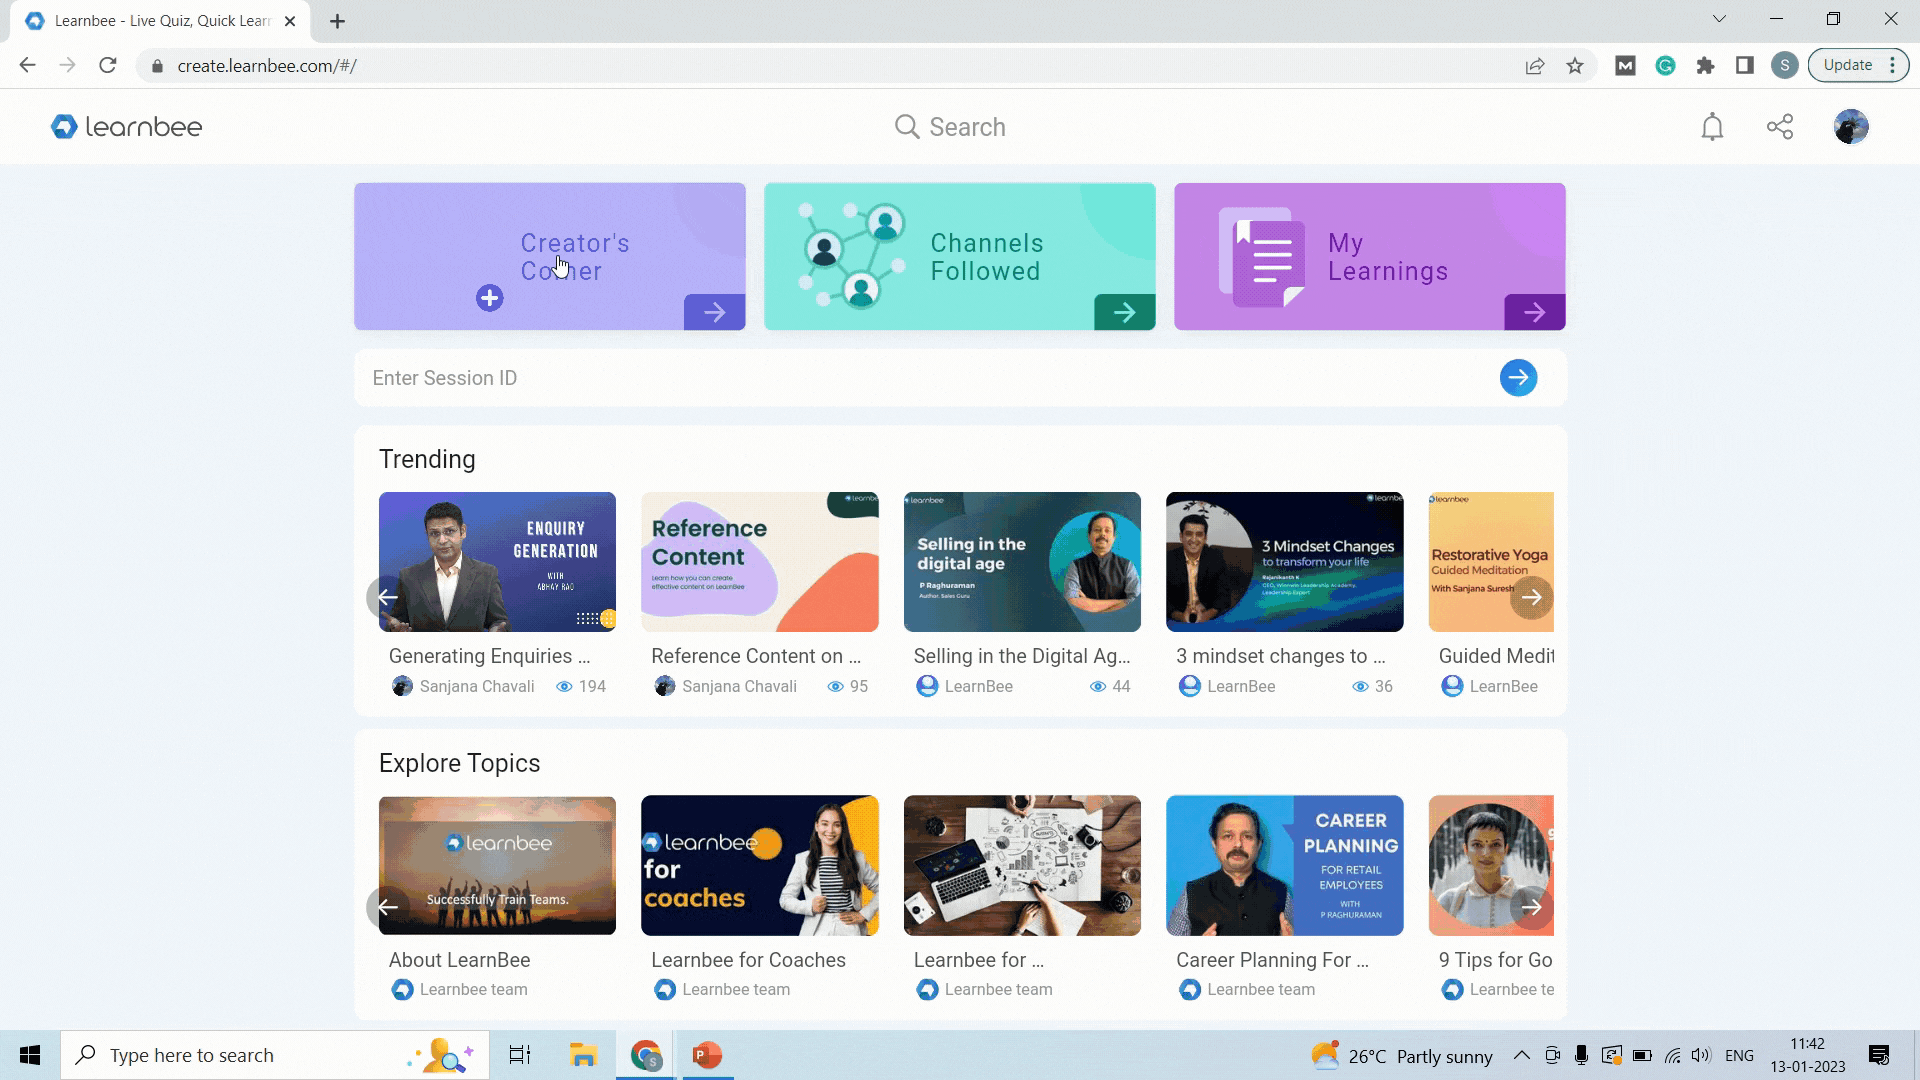Viewport: 1920px width, 1080px height.
Task: Open PowerPoint from the taskbar
Action: point(707,1055)
